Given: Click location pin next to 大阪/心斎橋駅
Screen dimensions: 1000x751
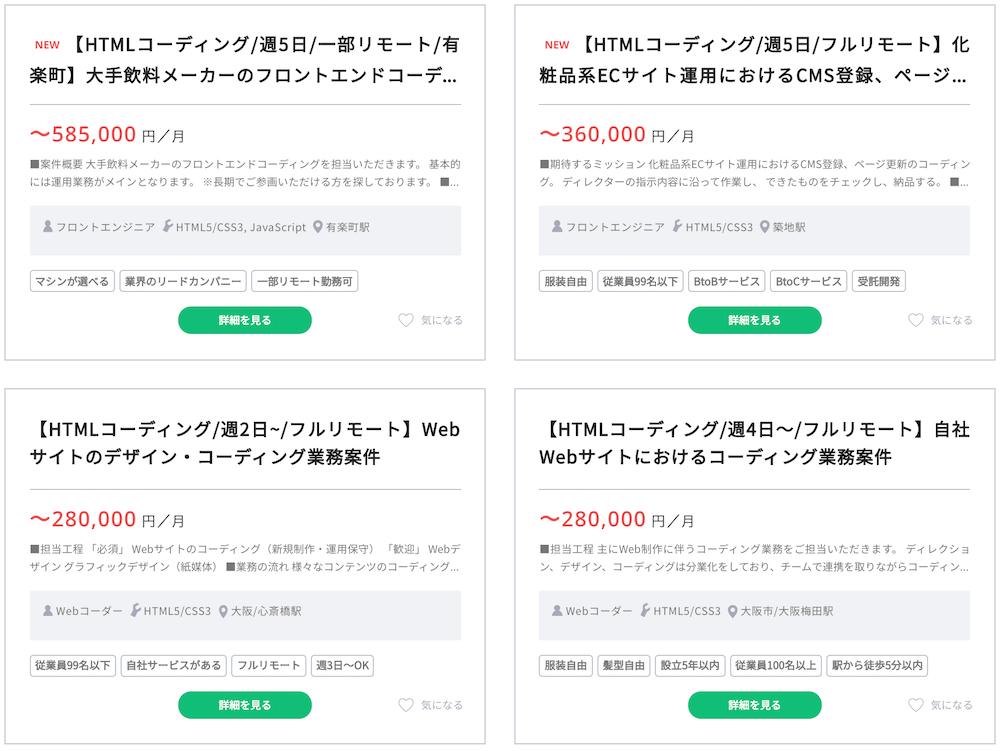Looking at the screenshot, I should coord(223,611).
